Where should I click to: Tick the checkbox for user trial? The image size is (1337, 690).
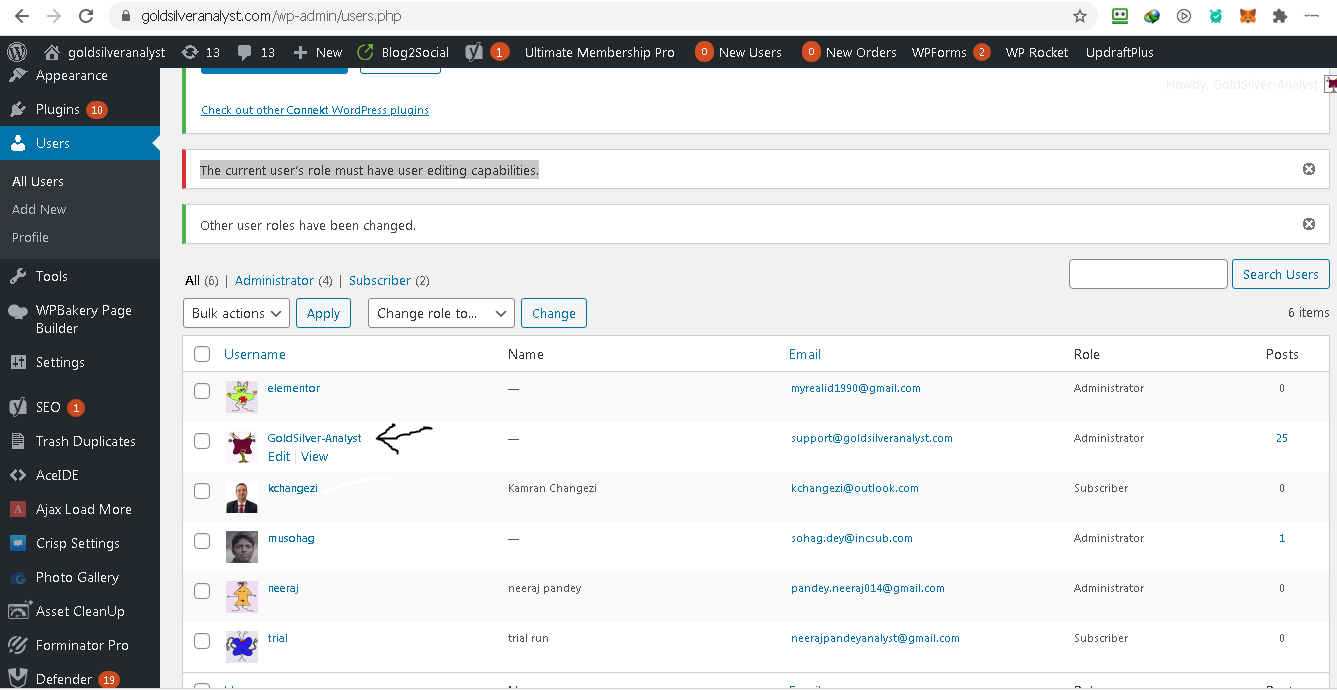tap(202, 641)
